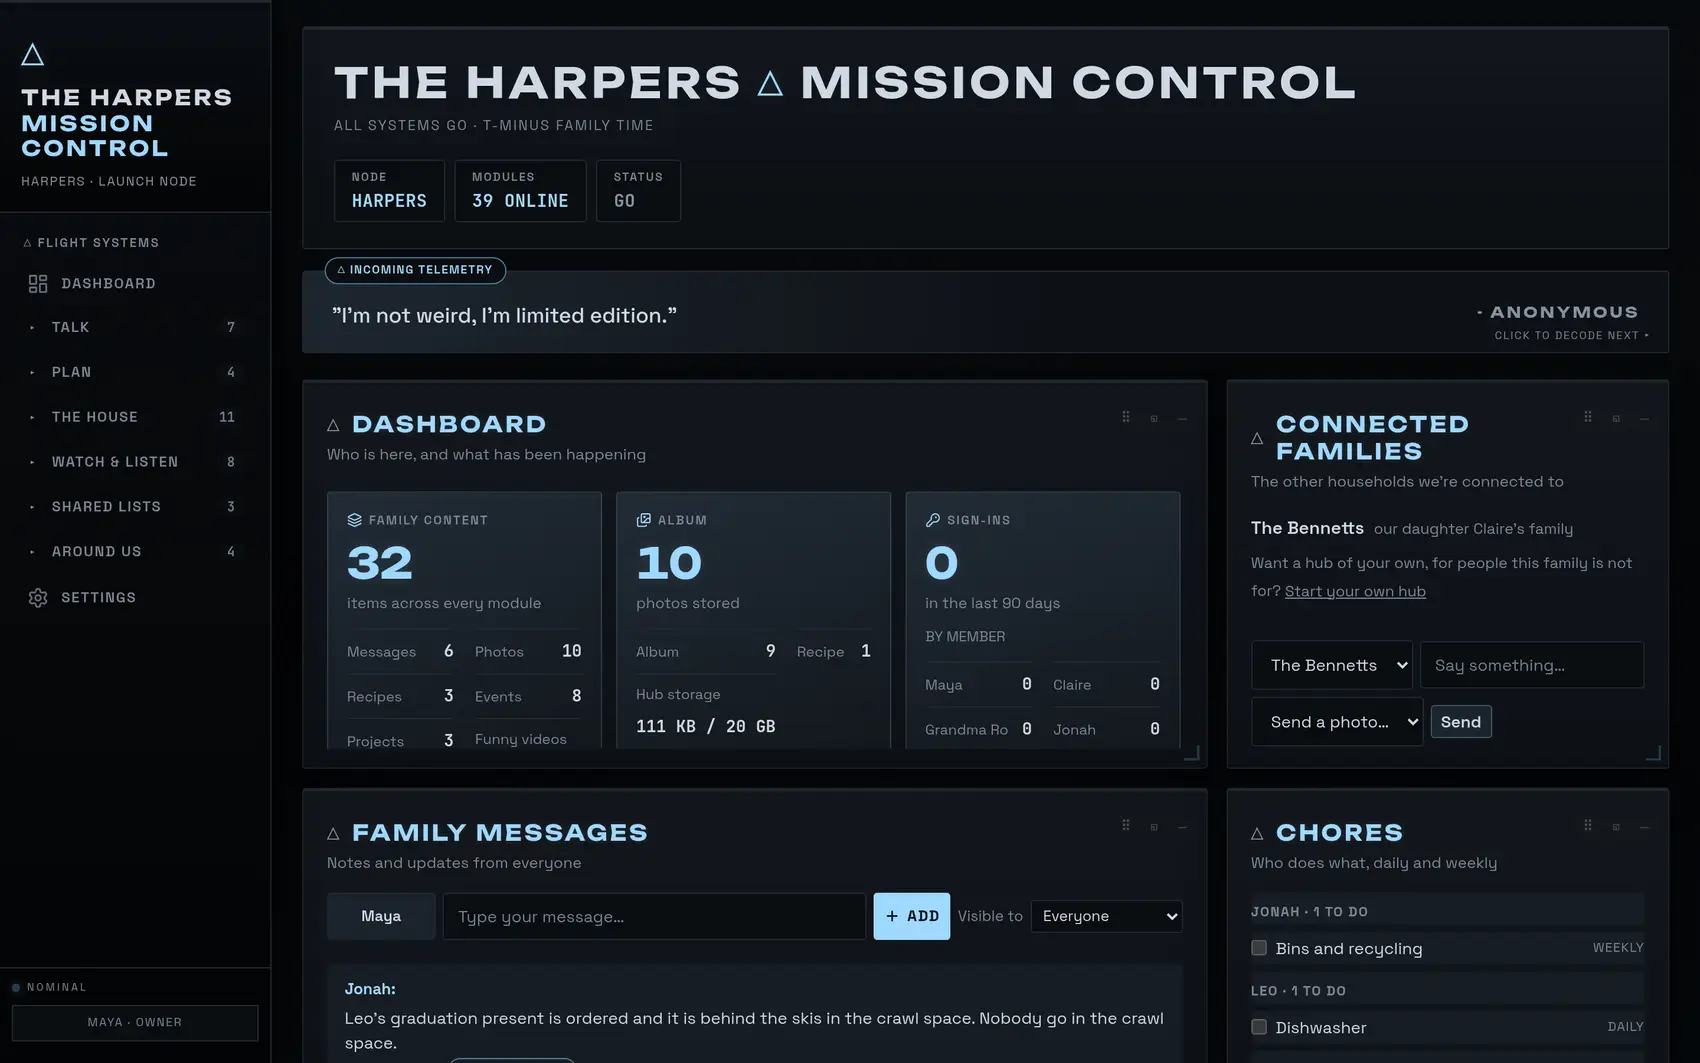The width and height of the screenshot is (1700, 1063).
Task: Click the Chores panel pop-out icon
Action: pos(1616,827)
